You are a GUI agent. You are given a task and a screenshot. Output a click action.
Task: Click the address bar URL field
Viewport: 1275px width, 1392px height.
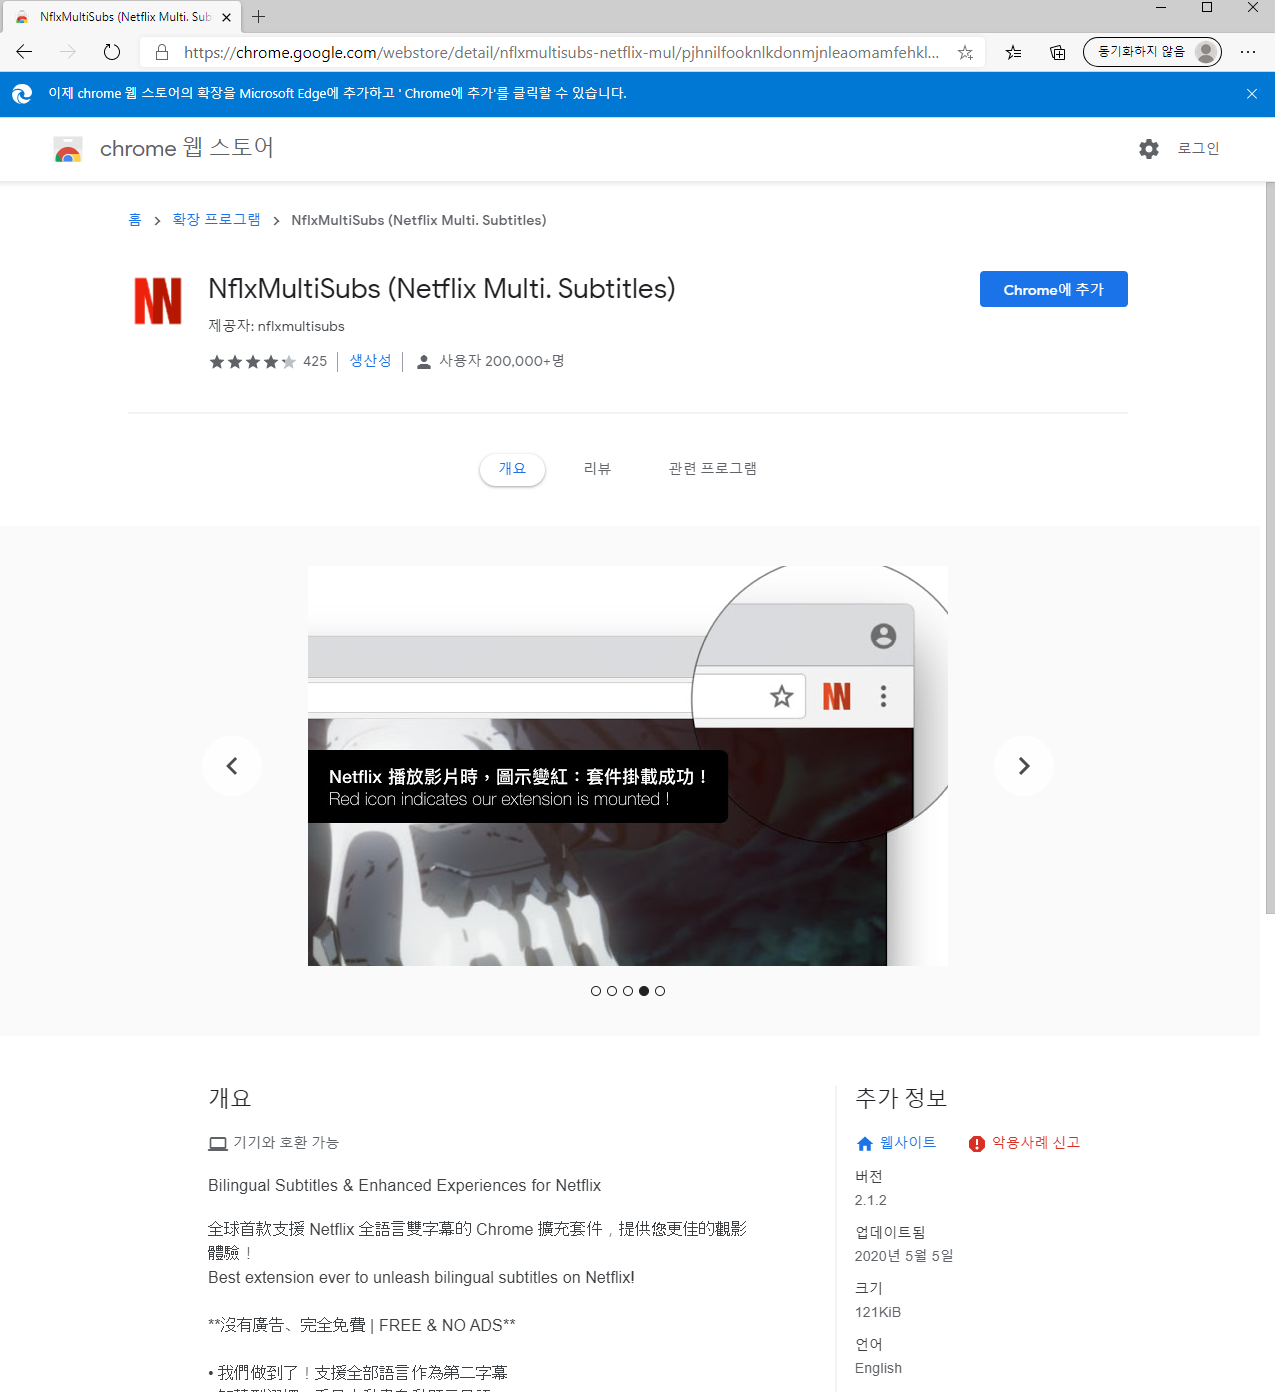(x=561, y=52)
